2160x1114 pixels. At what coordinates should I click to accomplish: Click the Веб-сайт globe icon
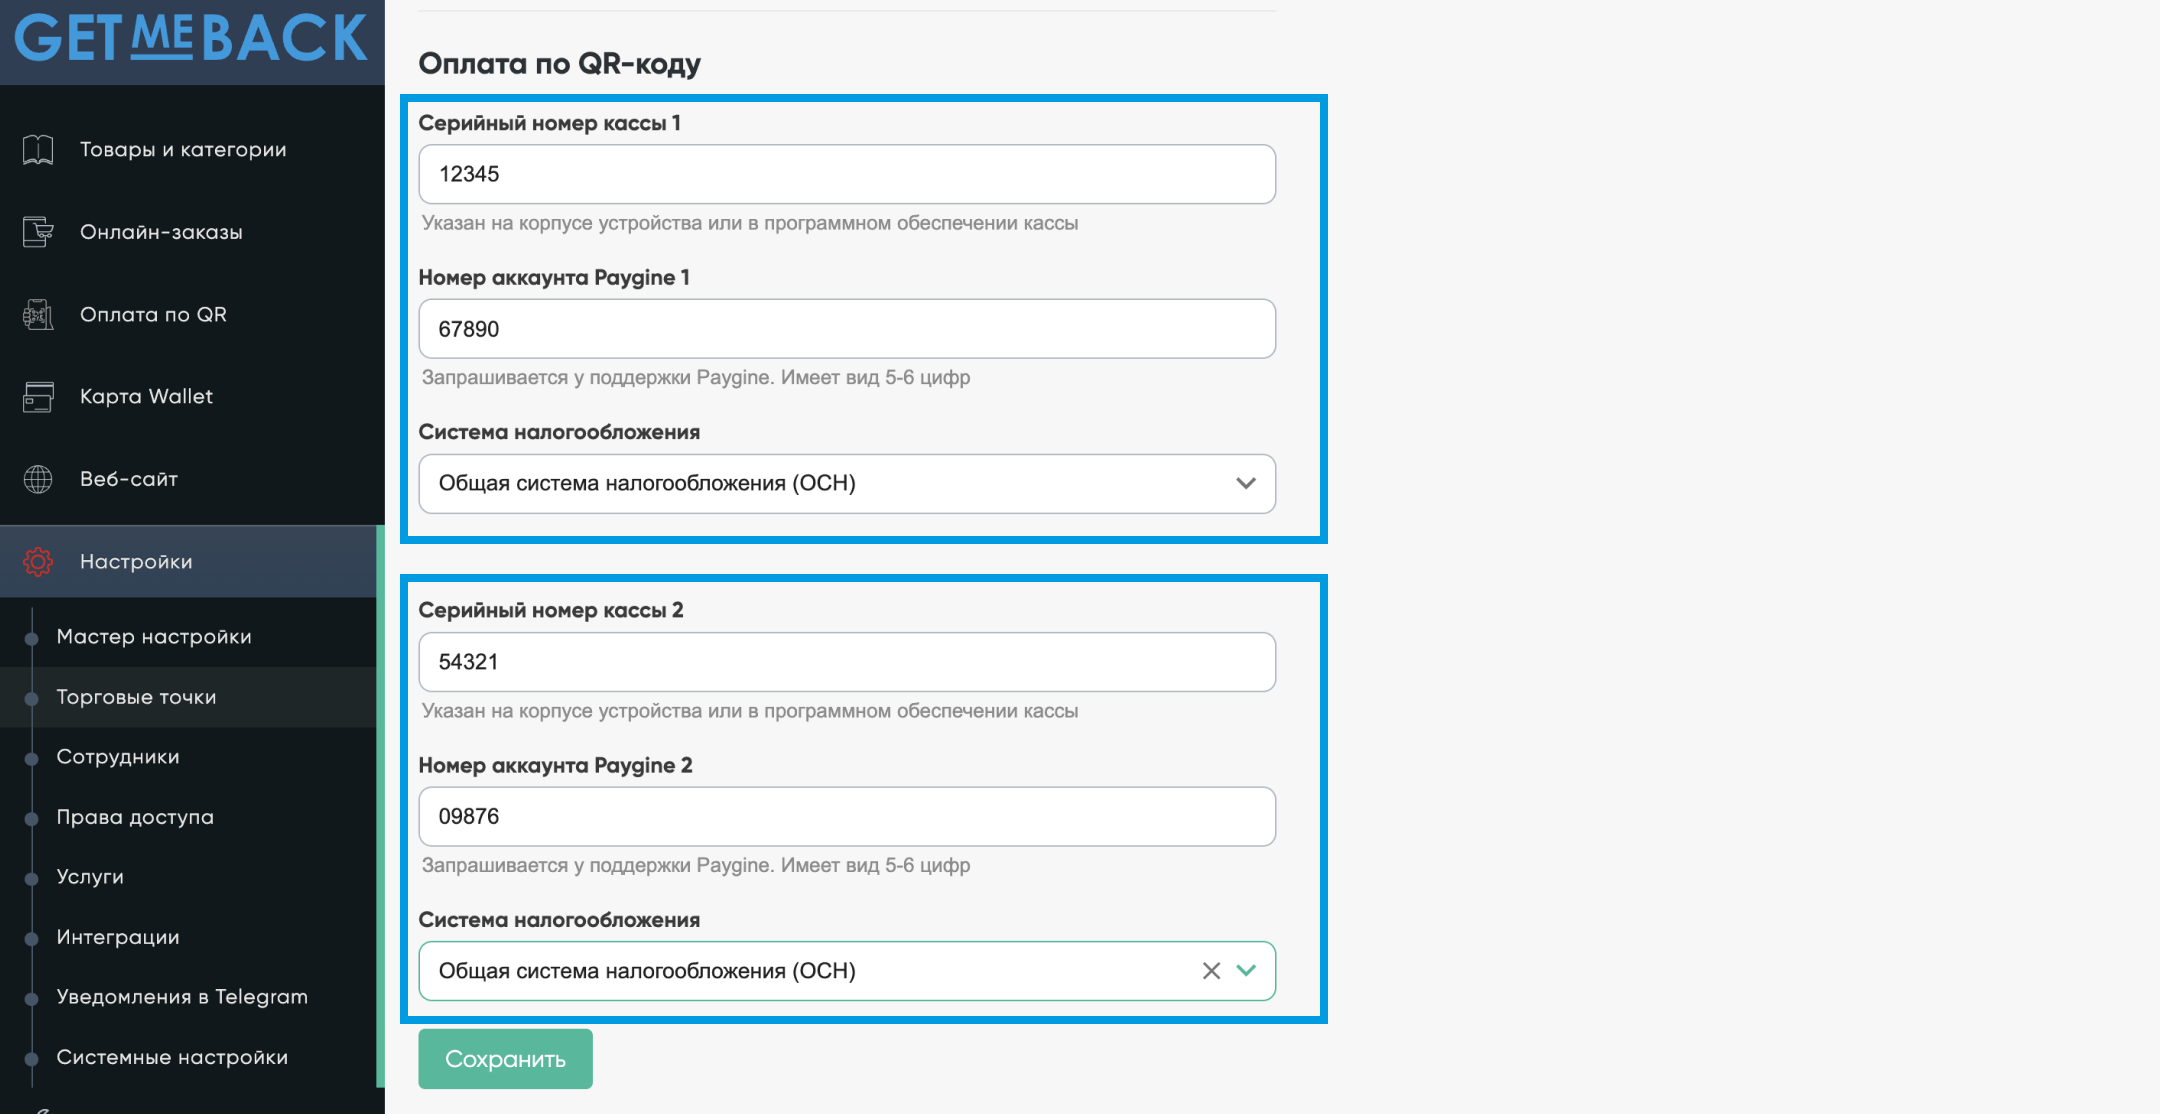click(x=38, y=480)
